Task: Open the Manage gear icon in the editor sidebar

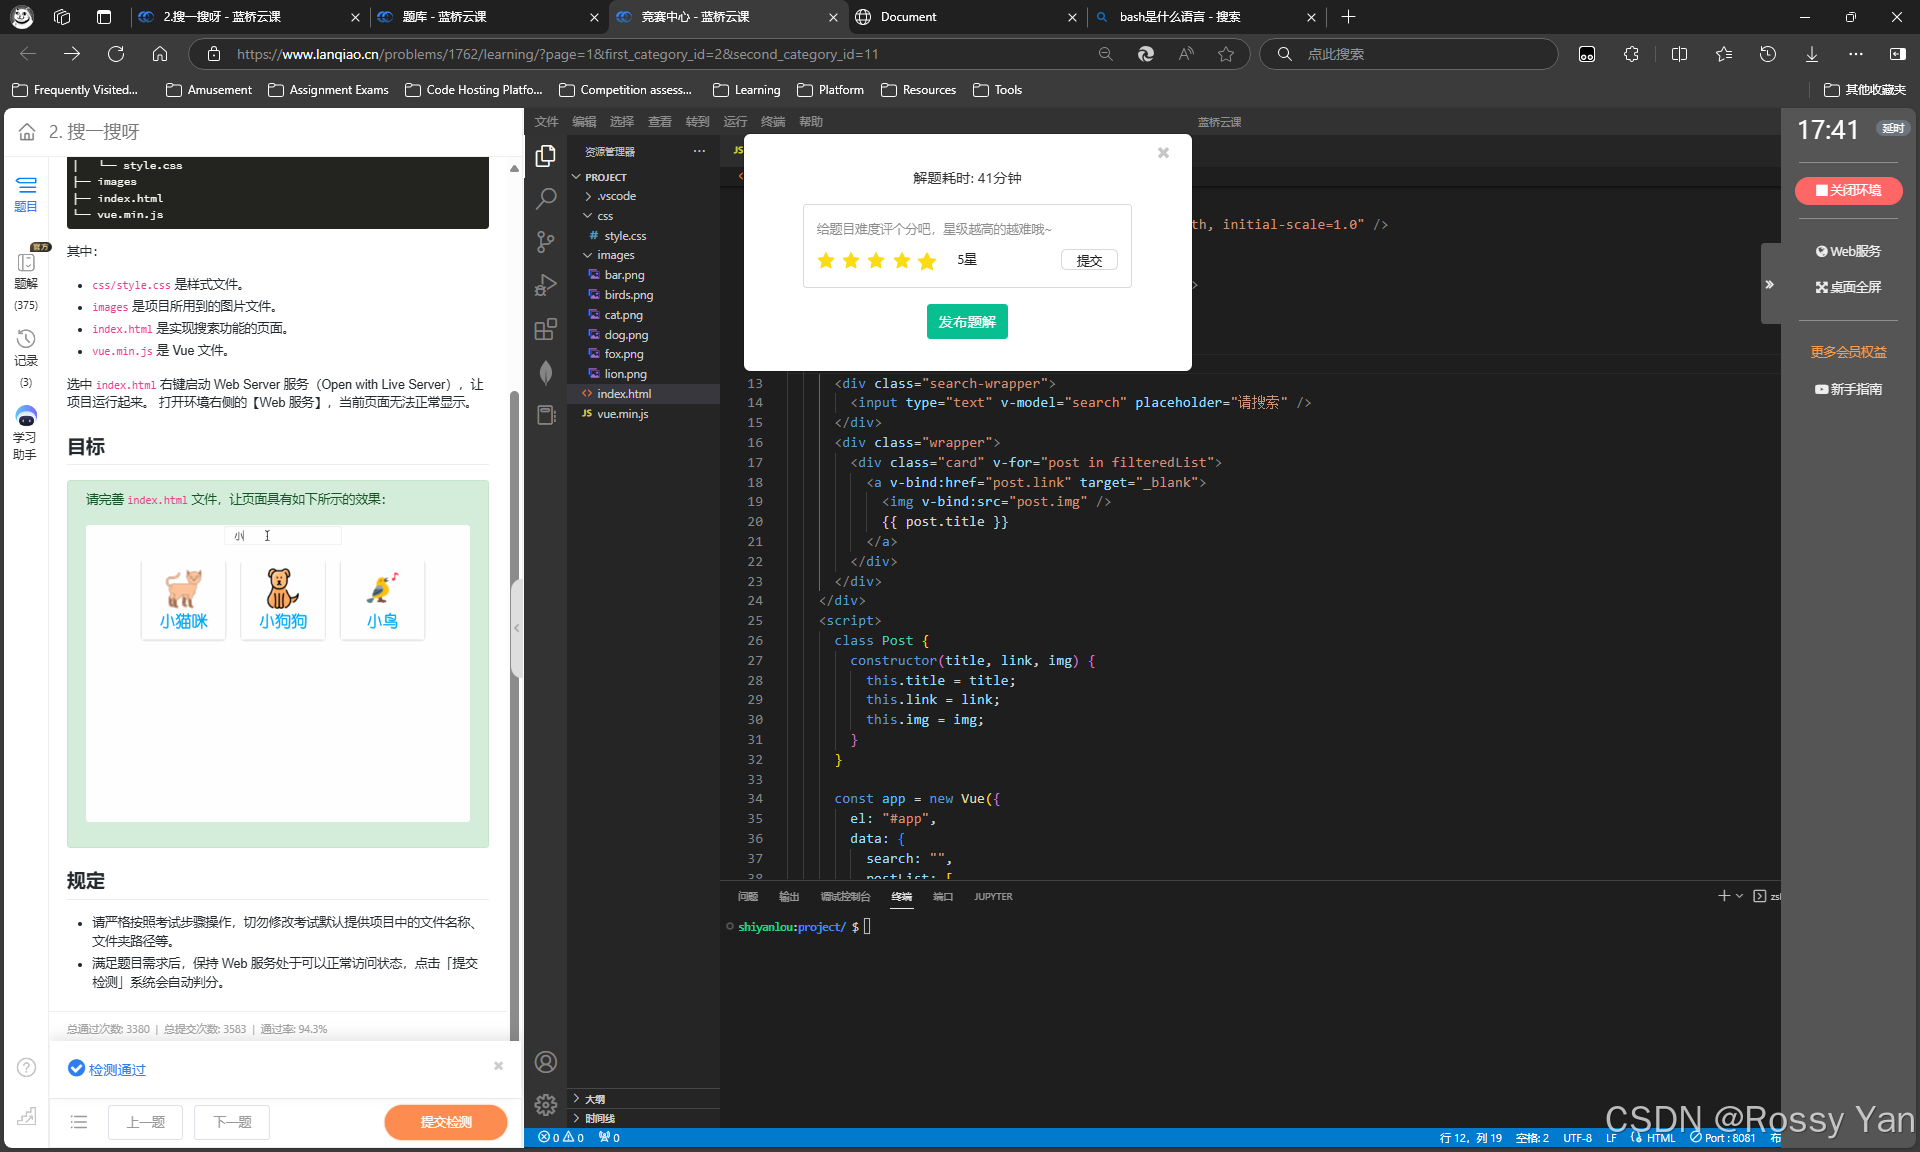Action: point(546,1104)
